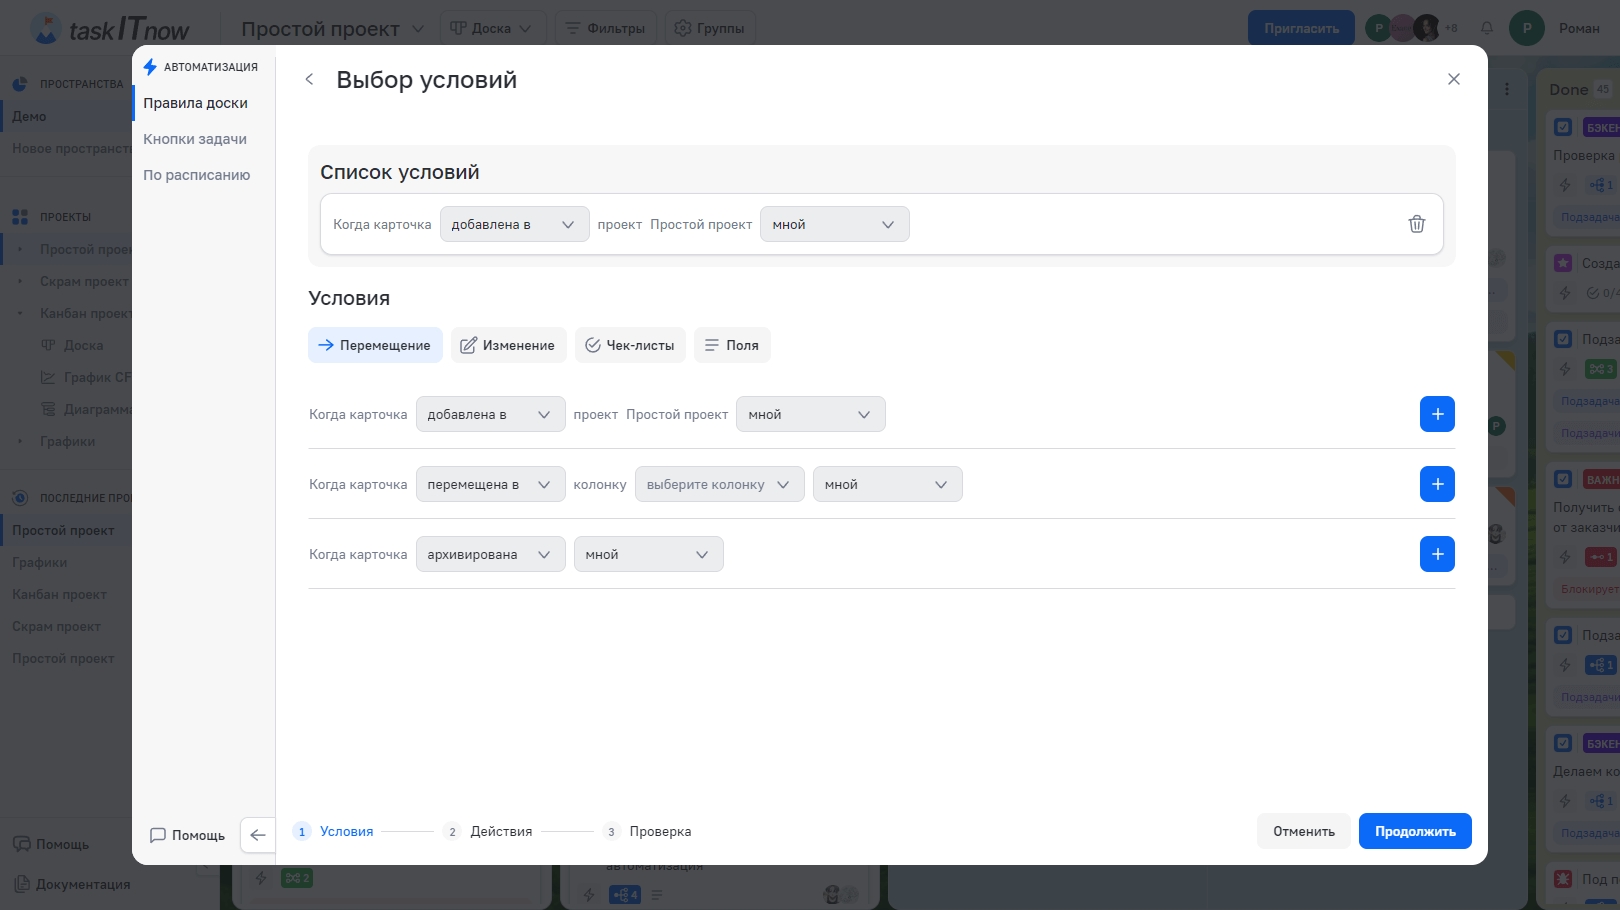Add the 'перемещена в' condition with plus button
The image size is (1620, 910).
point(1437,484)
